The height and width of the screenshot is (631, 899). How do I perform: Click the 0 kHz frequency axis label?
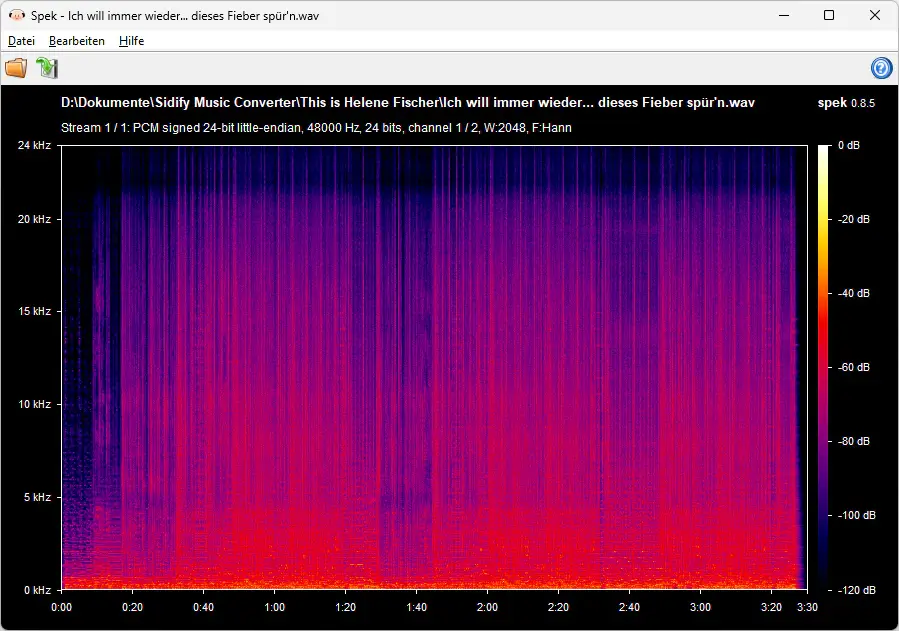37,590
